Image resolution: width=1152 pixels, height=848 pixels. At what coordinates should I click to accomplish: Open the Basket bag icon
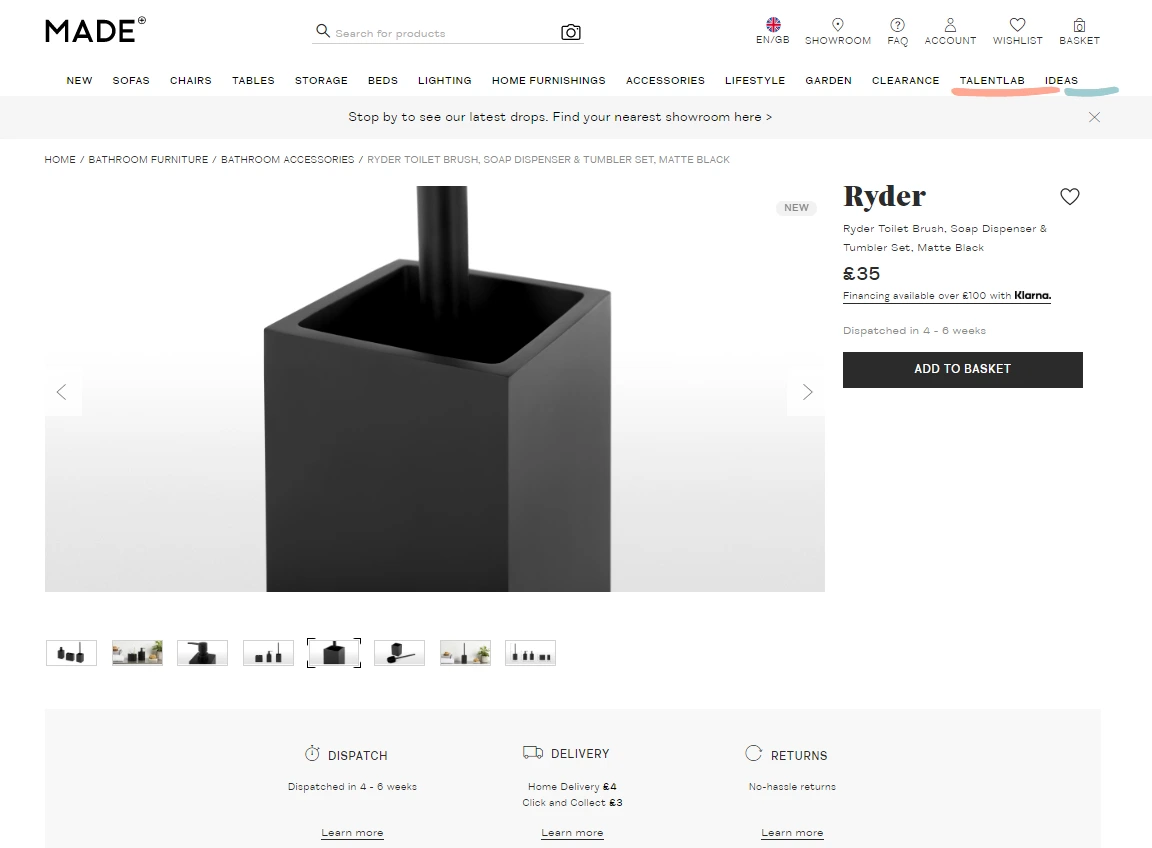[1079, 25]
